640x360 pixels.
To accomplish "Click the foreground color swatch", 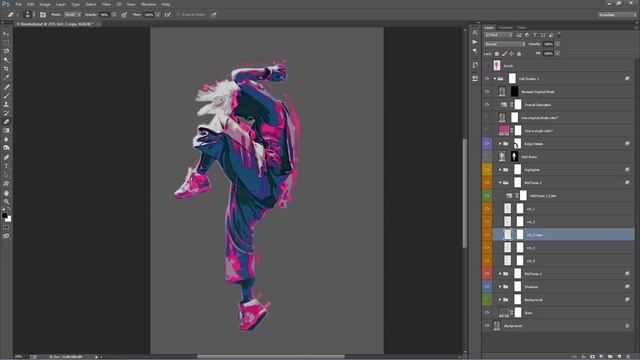I will click(x=4, y=215).
